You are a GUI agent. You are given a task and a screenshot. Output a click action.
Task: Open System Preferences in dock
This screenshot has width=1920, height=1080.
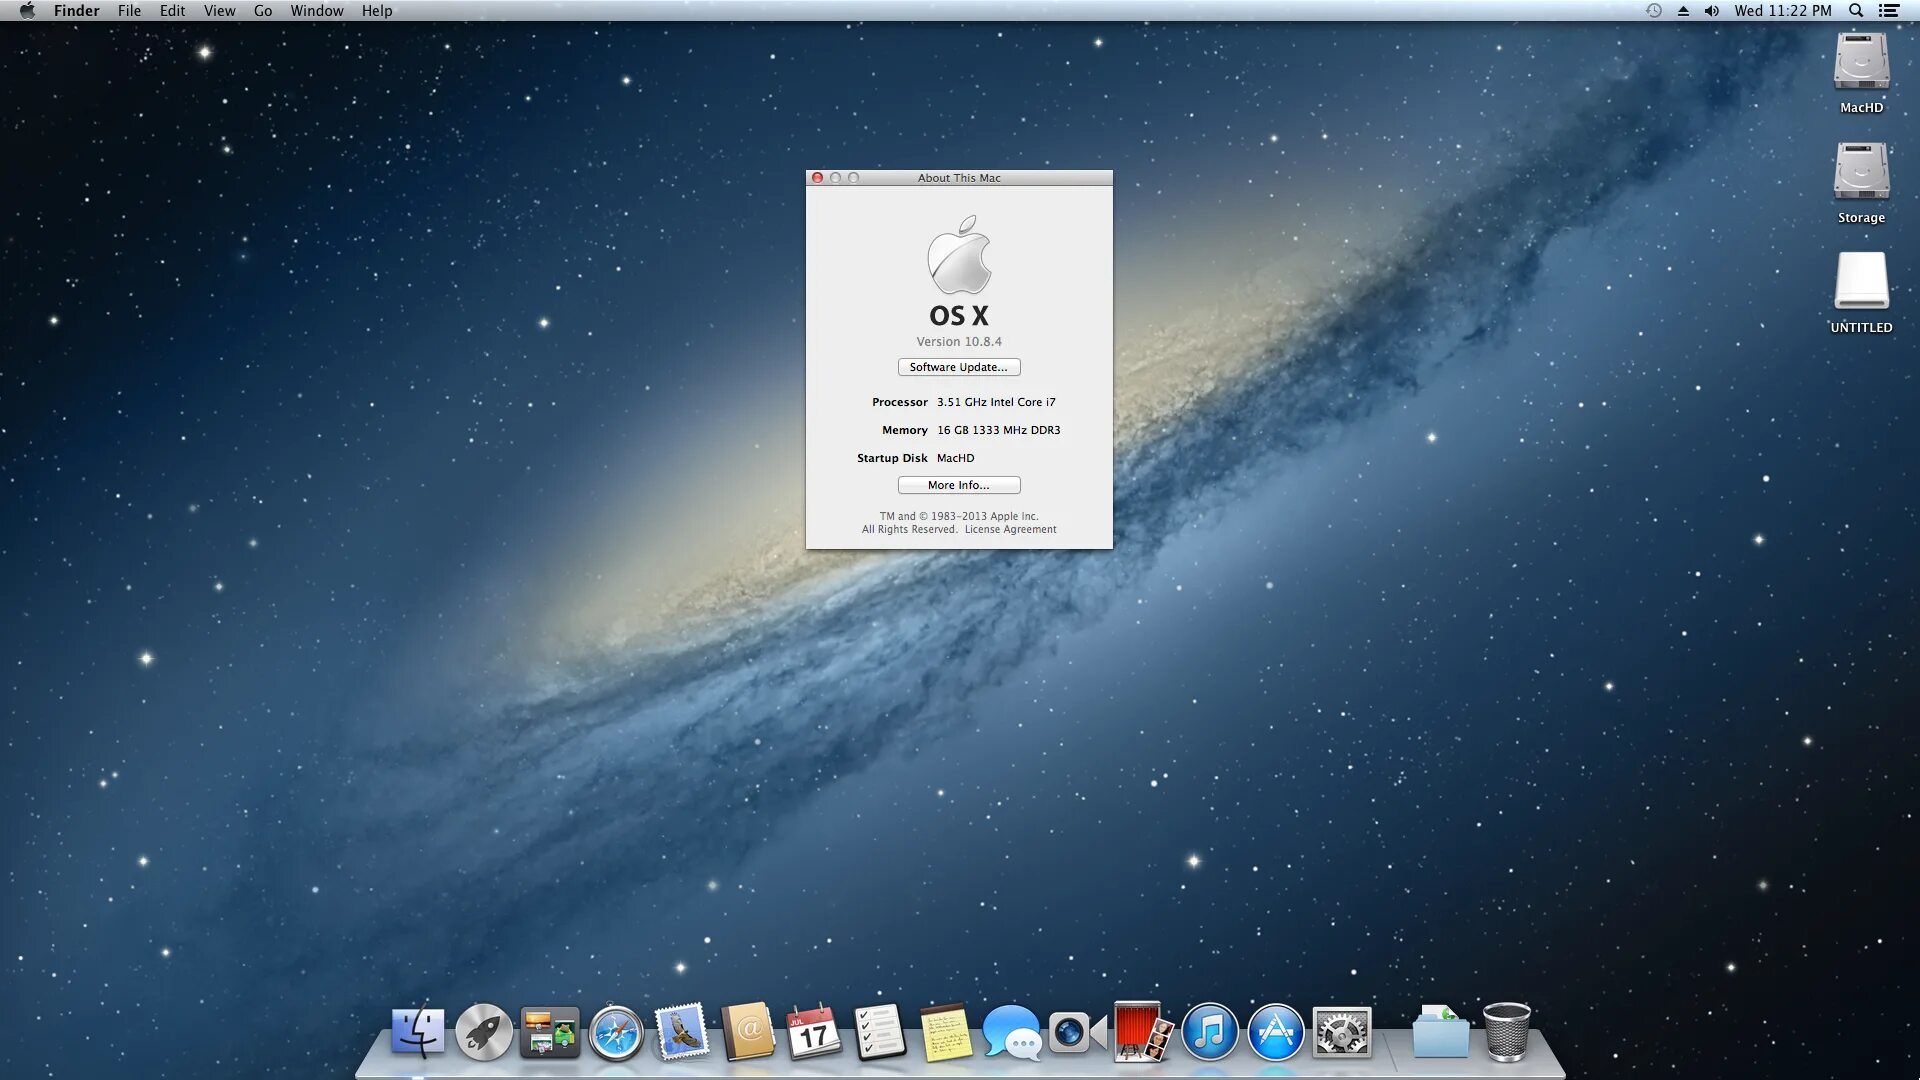1341,1032
